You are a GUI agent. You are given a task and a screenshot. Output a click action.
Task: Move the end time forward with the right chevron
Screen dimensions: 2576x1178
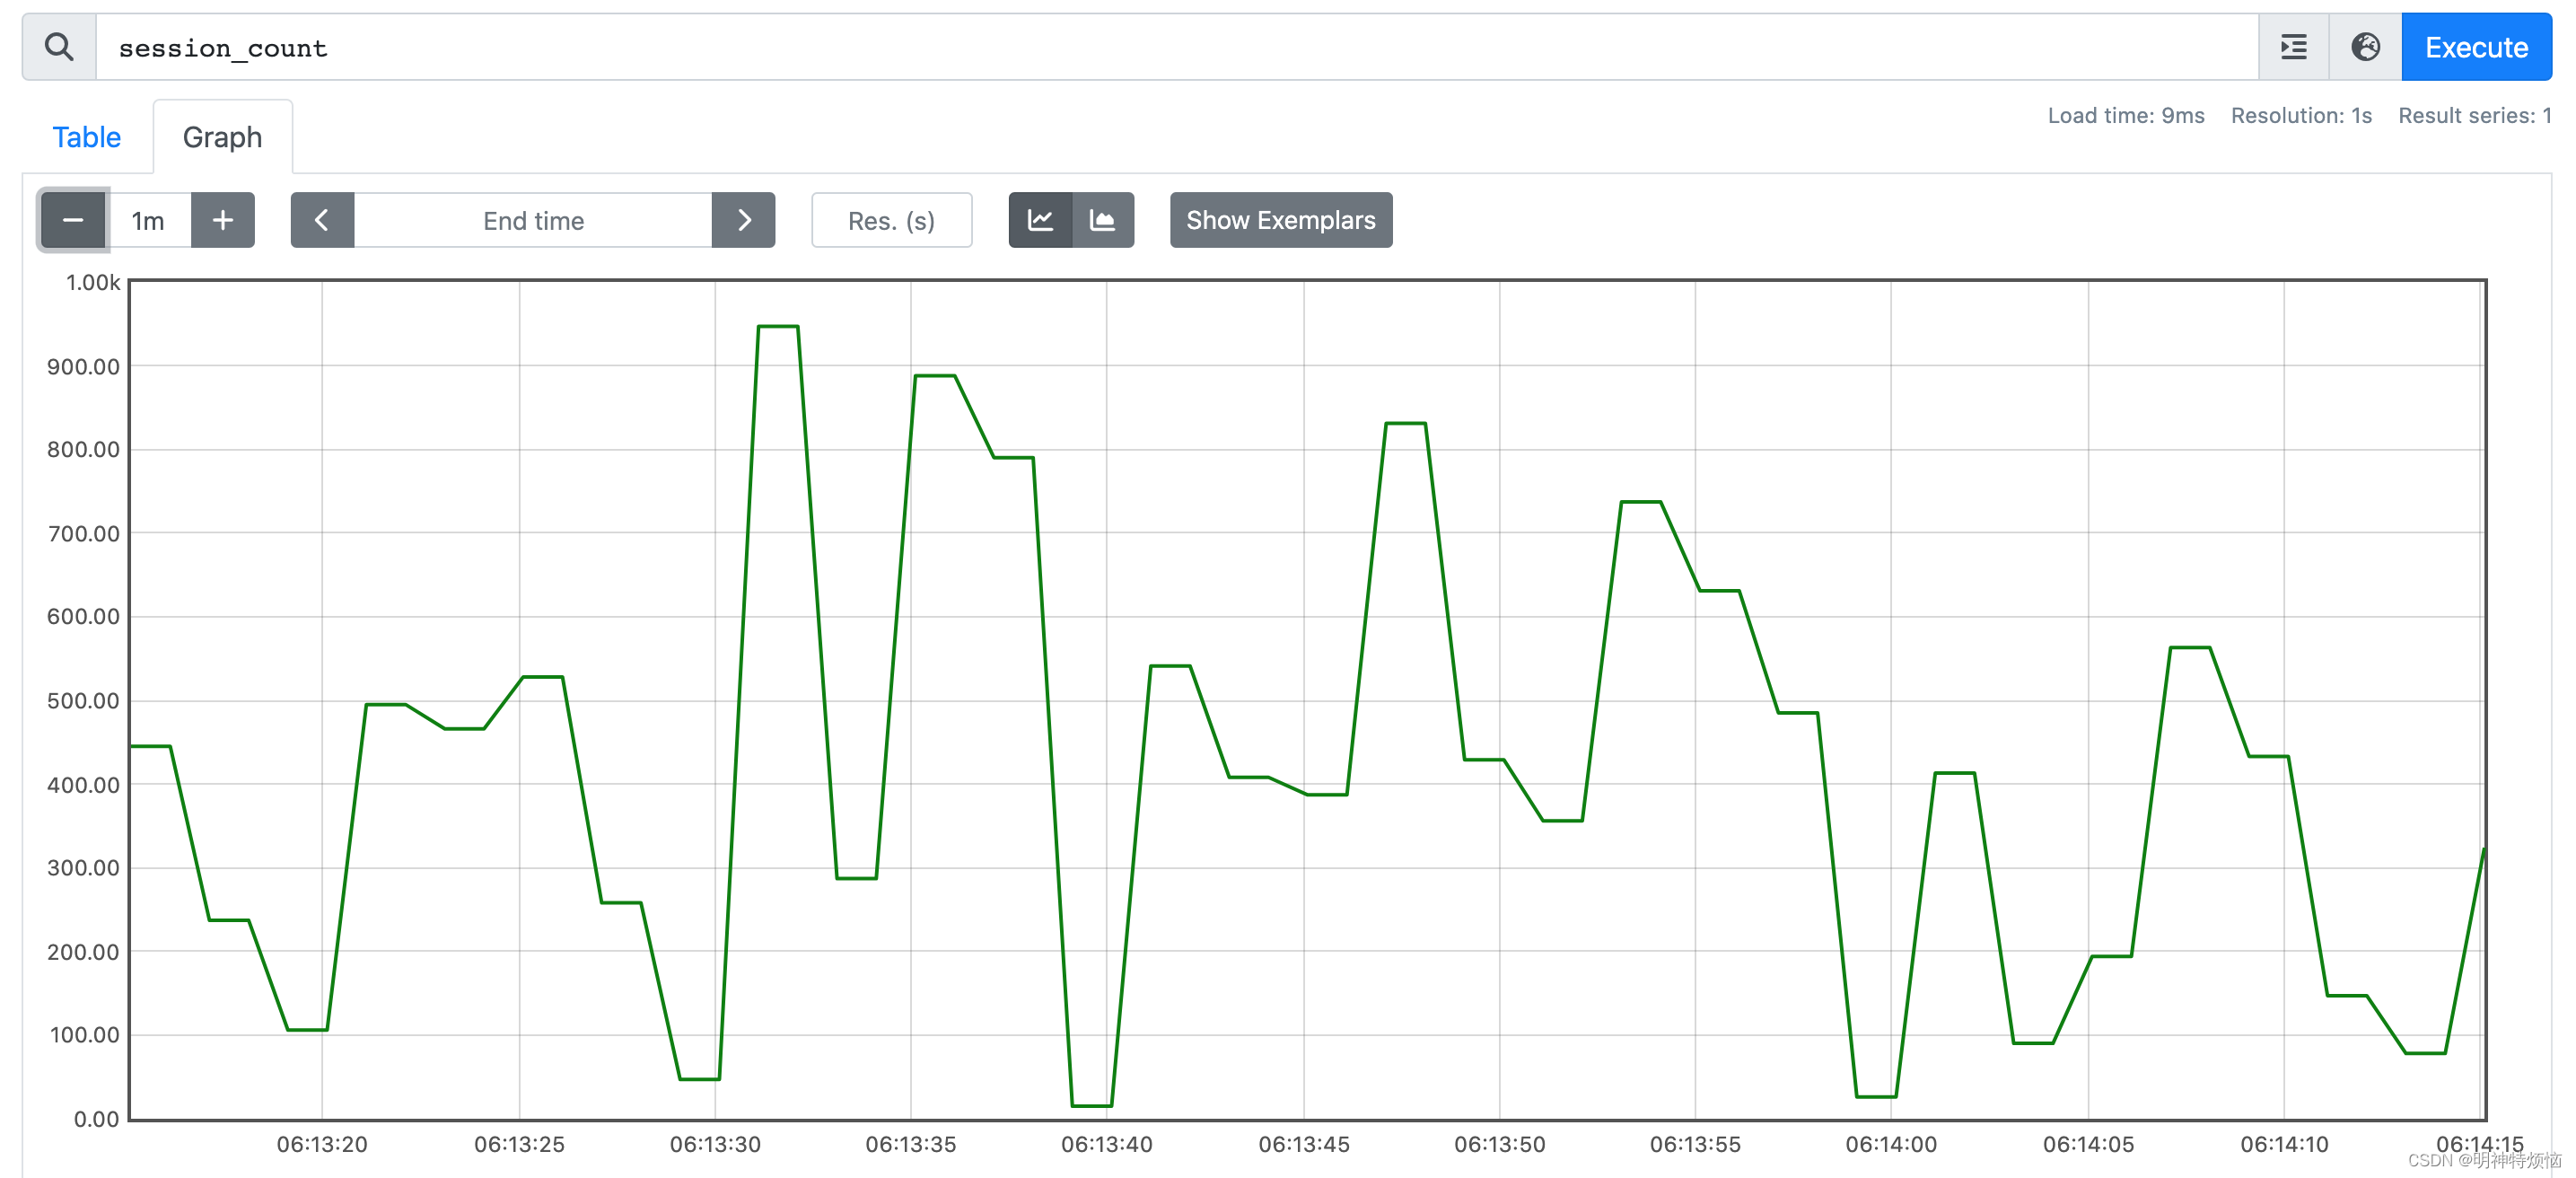coord(743,220)
